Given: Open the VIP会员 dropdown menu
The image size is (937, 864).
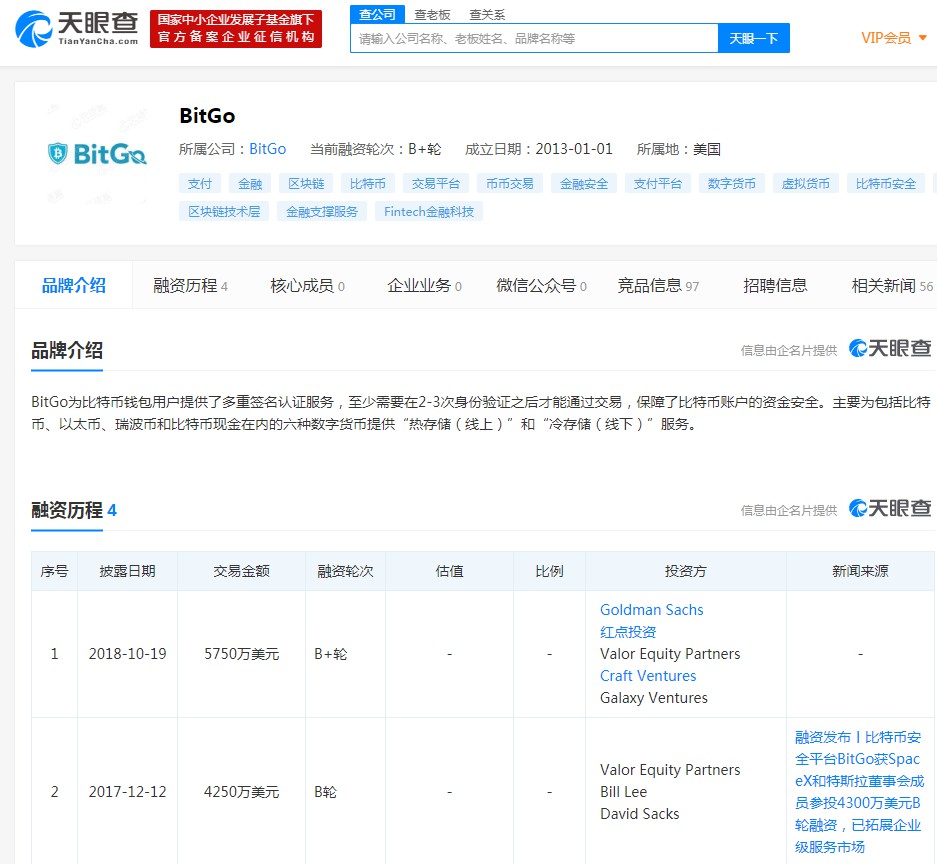Looking at the screenshot, I should (894, 38).
